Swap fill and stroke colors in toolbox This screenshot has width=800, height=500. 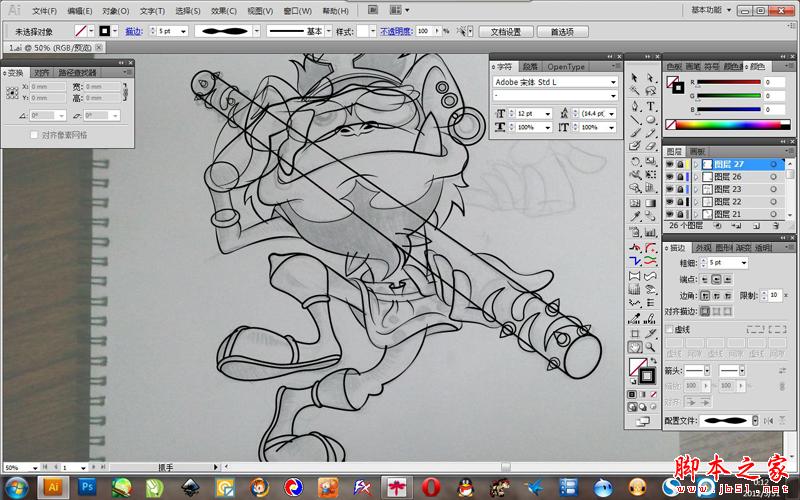(654, 361)
